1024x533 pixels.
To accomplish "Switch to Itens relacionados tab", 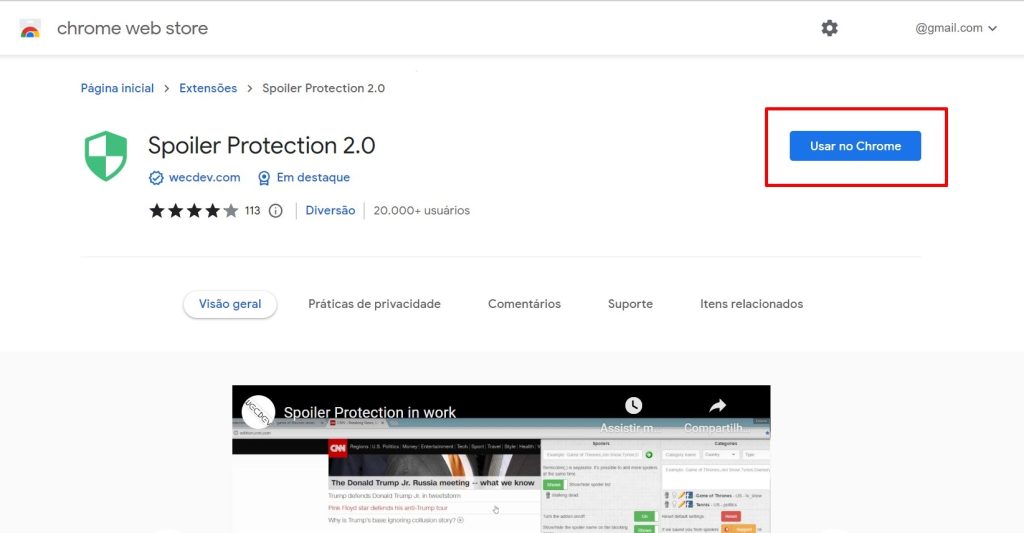I will [x=752, y=304].
